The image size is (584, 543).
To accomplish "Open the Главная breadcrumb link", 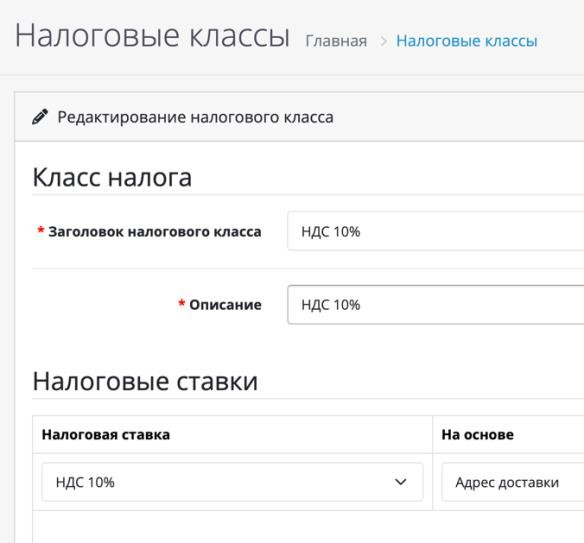I will (x=336, y=41).
